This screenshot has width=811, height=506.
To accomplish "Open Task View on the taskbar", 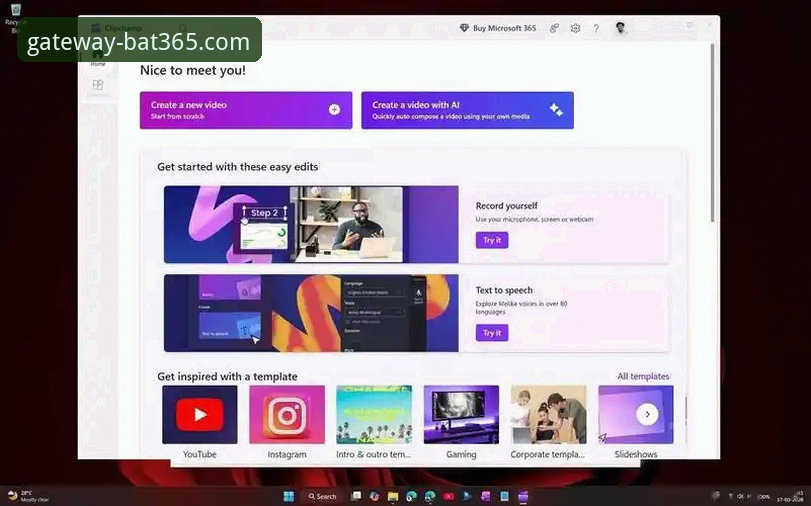I will [356, 496].
